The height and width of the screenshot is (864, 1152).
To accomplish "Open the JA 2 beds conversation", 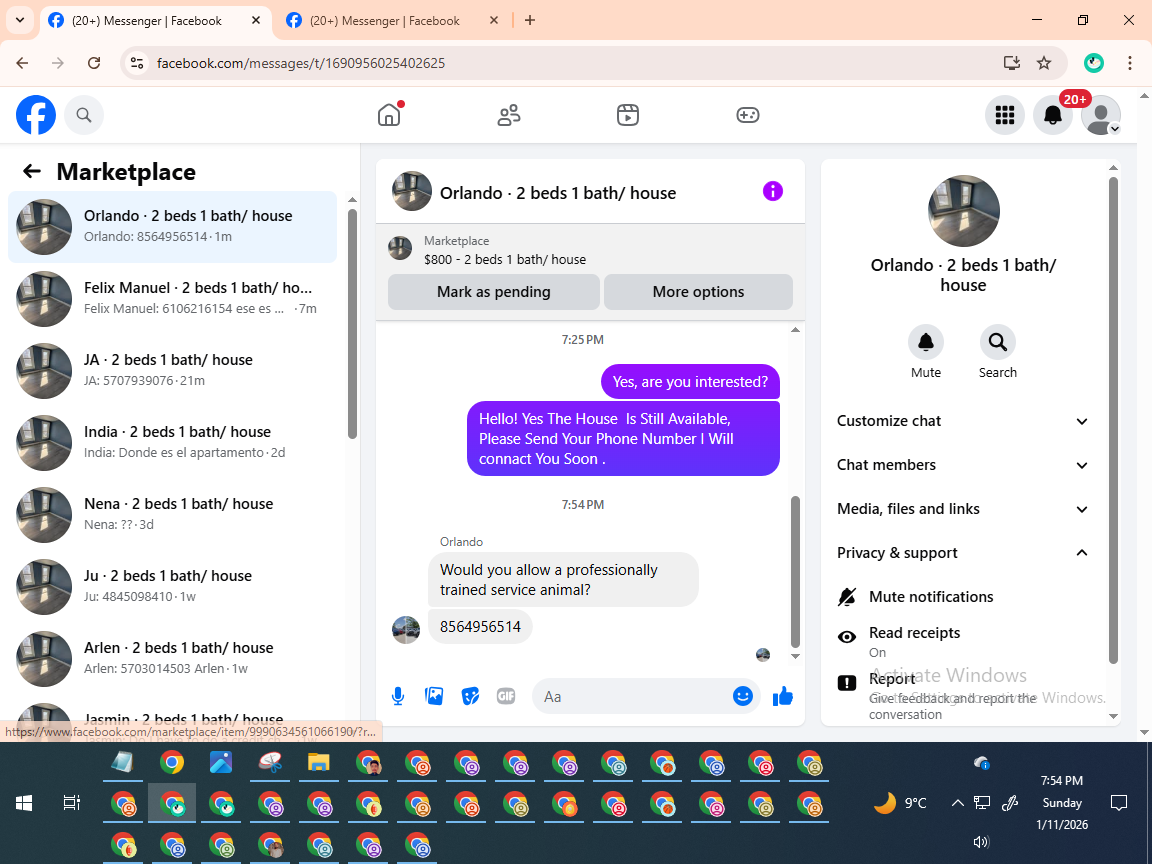I will [173, 370].
